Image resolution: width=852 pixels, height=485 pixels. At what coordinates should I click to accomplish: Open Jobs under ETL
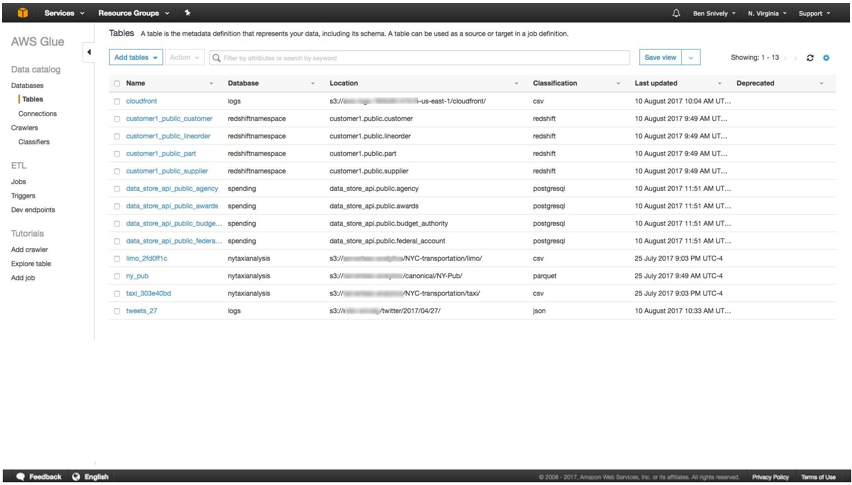click(x=18, y=182)
